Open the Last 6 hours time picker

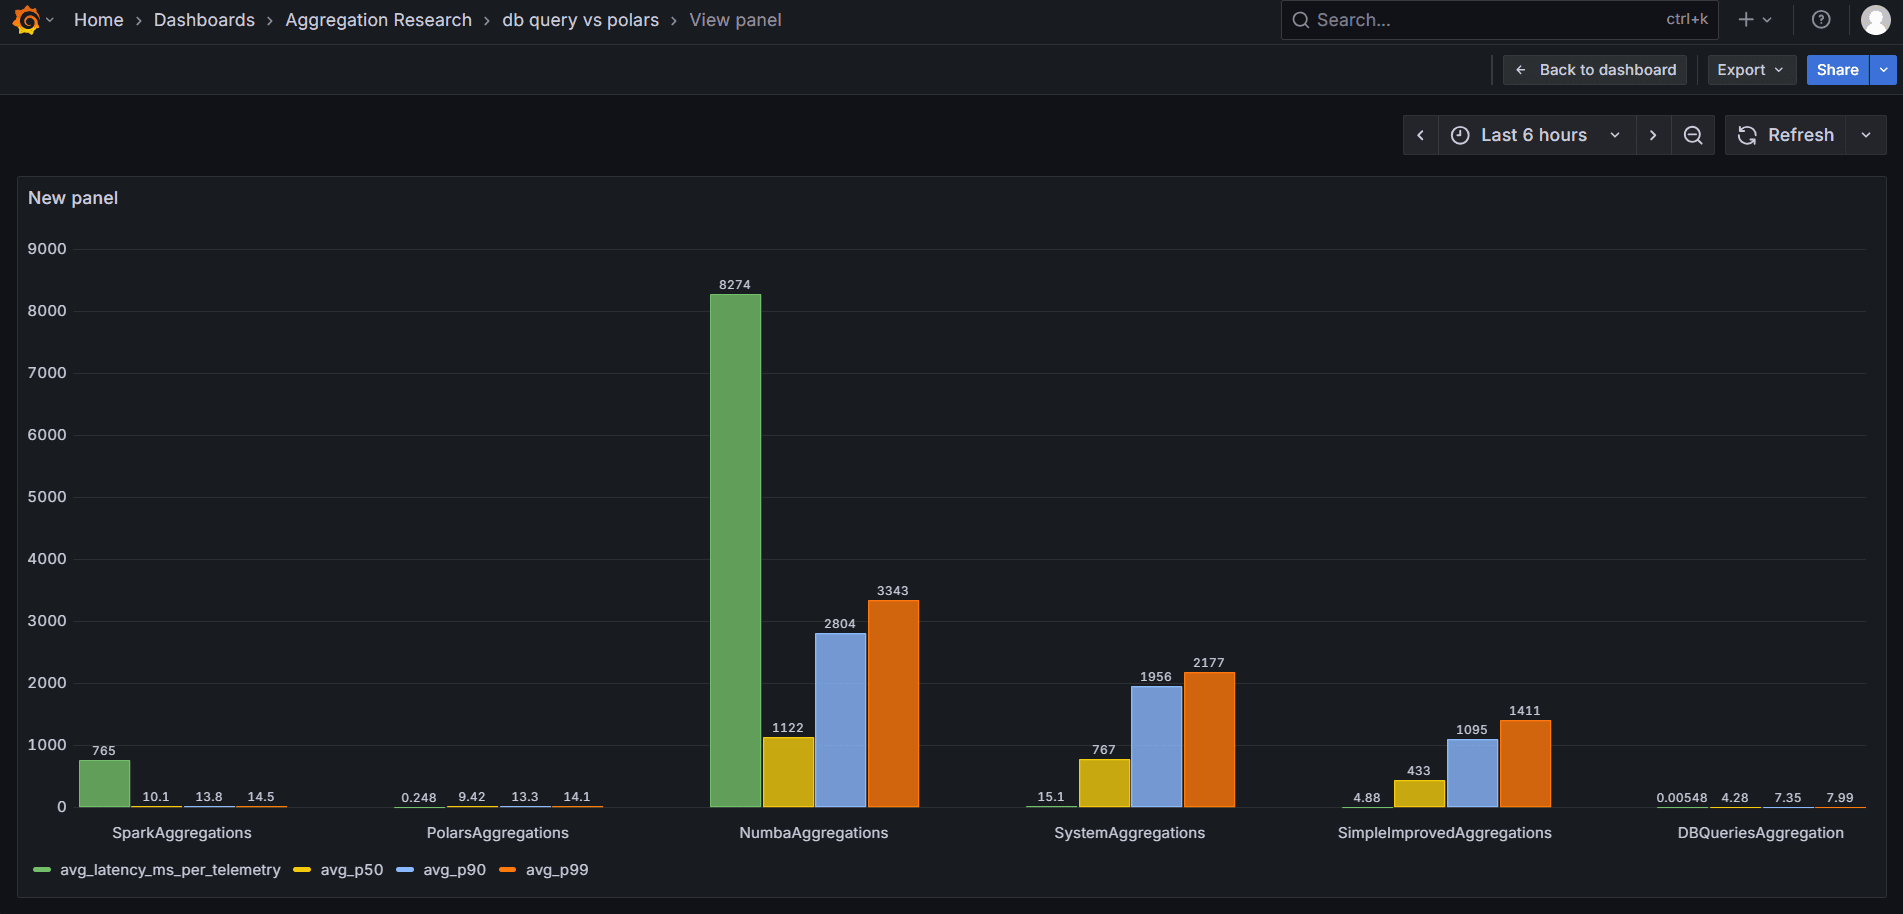(1535, 135)
